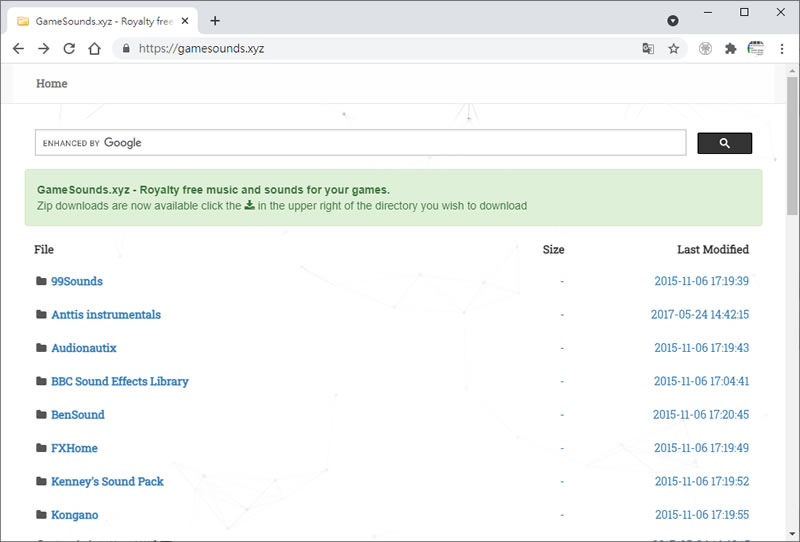Click the address bar URL
Viewport: 800px width, 542px height.
(x=202, y=48)
